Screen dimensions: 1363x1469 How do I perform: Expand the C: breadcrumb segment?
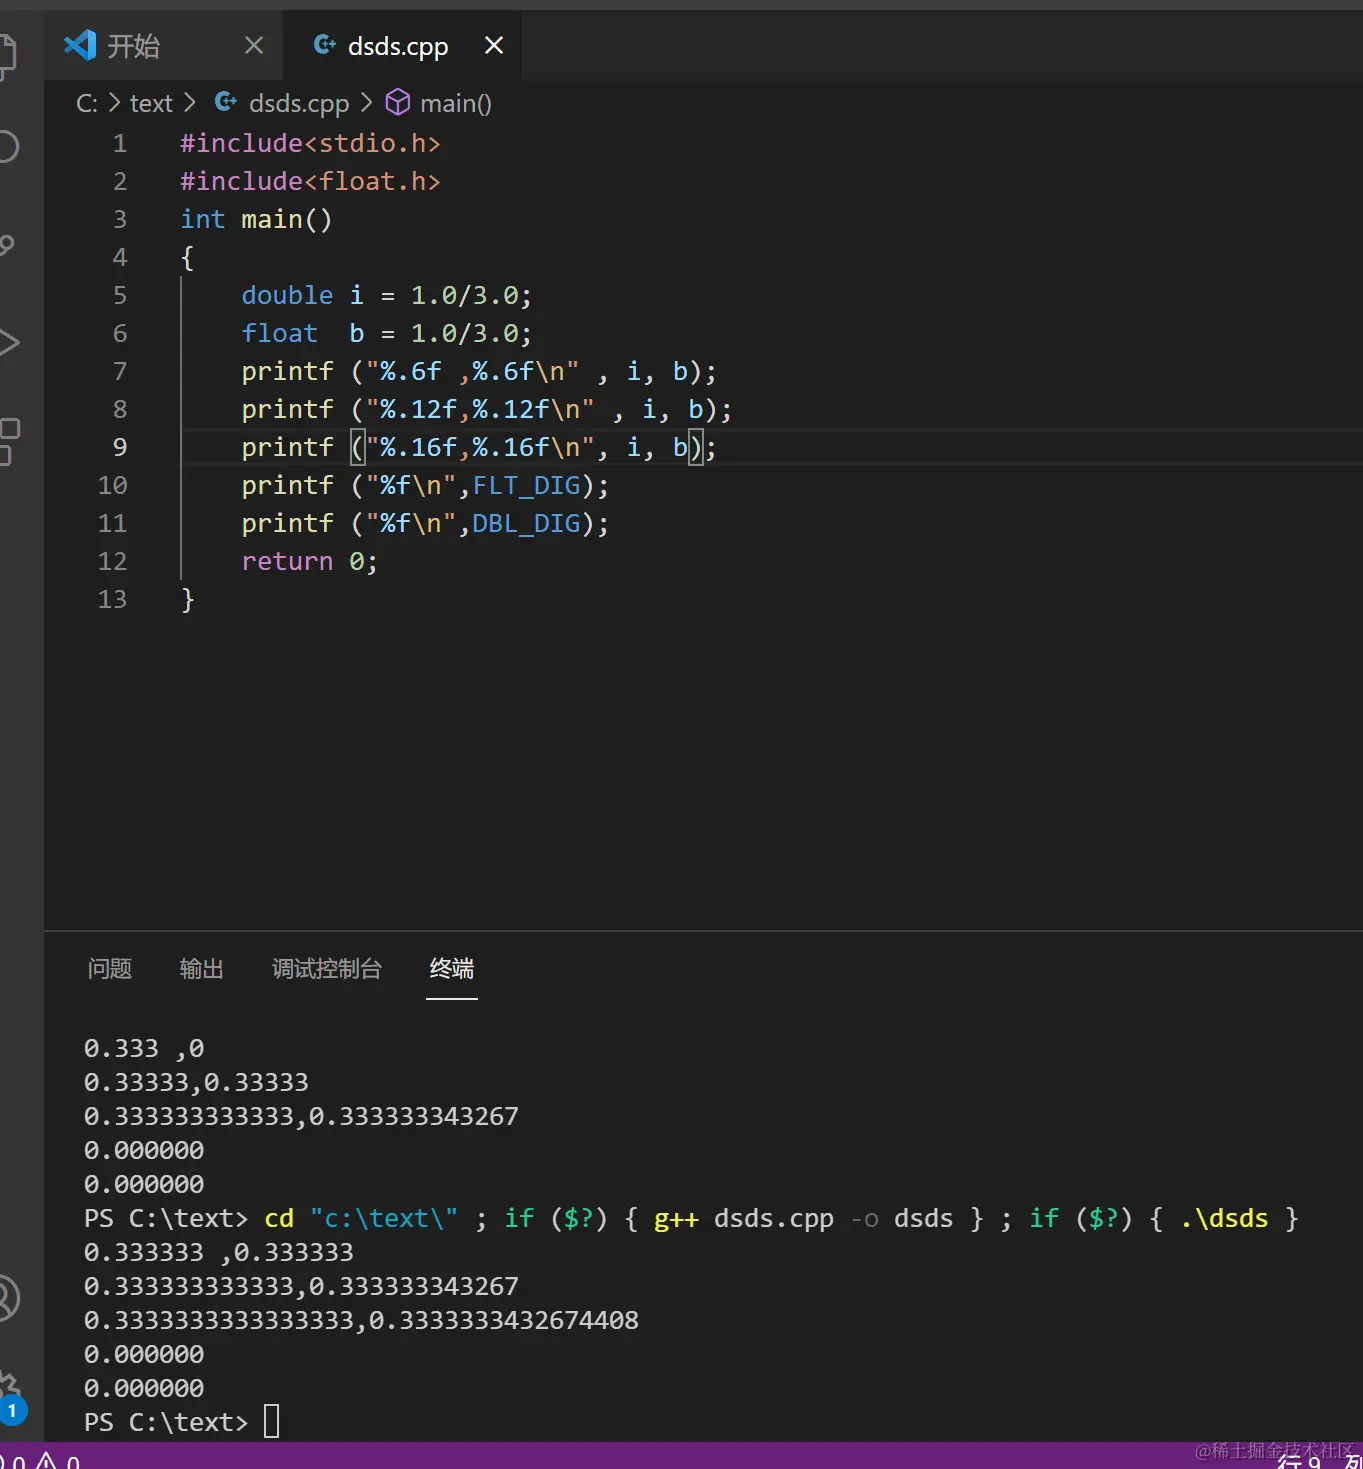[87, 103]
